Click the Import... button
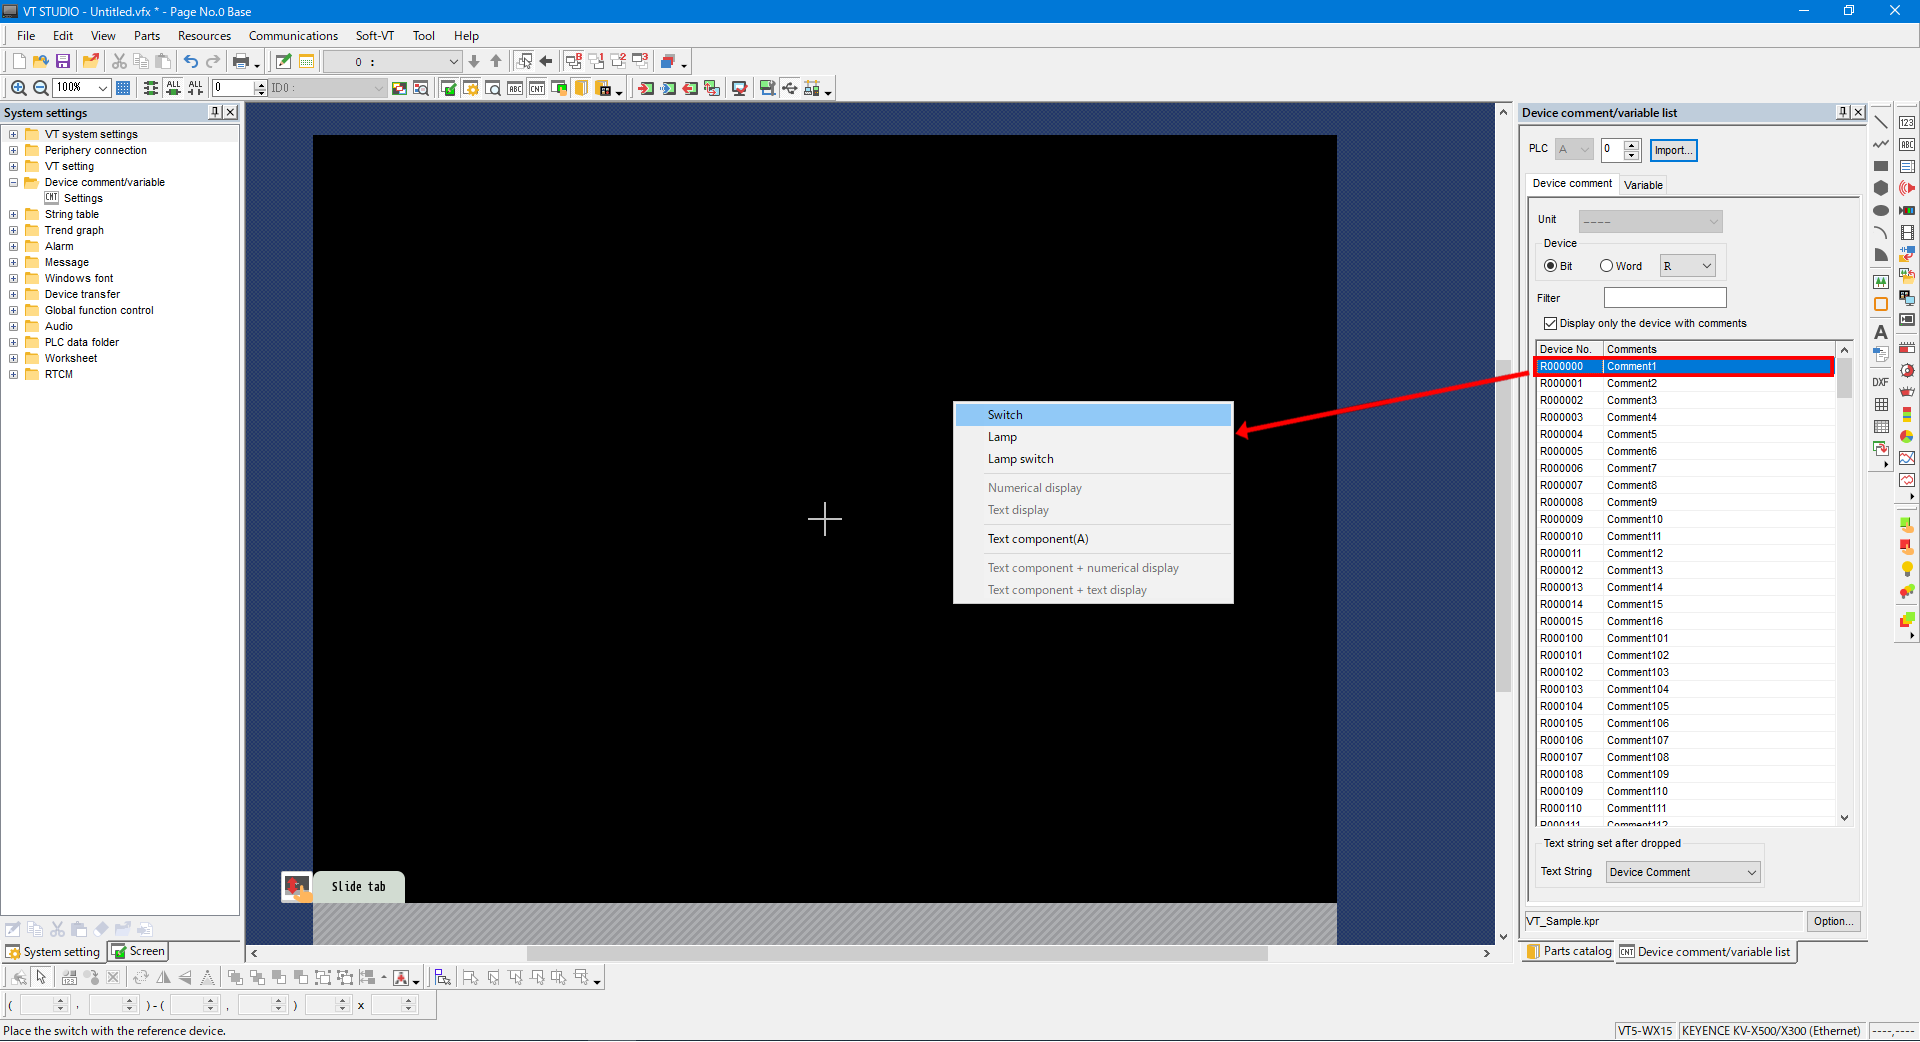1920x1042 pixels. (1673, 150)
